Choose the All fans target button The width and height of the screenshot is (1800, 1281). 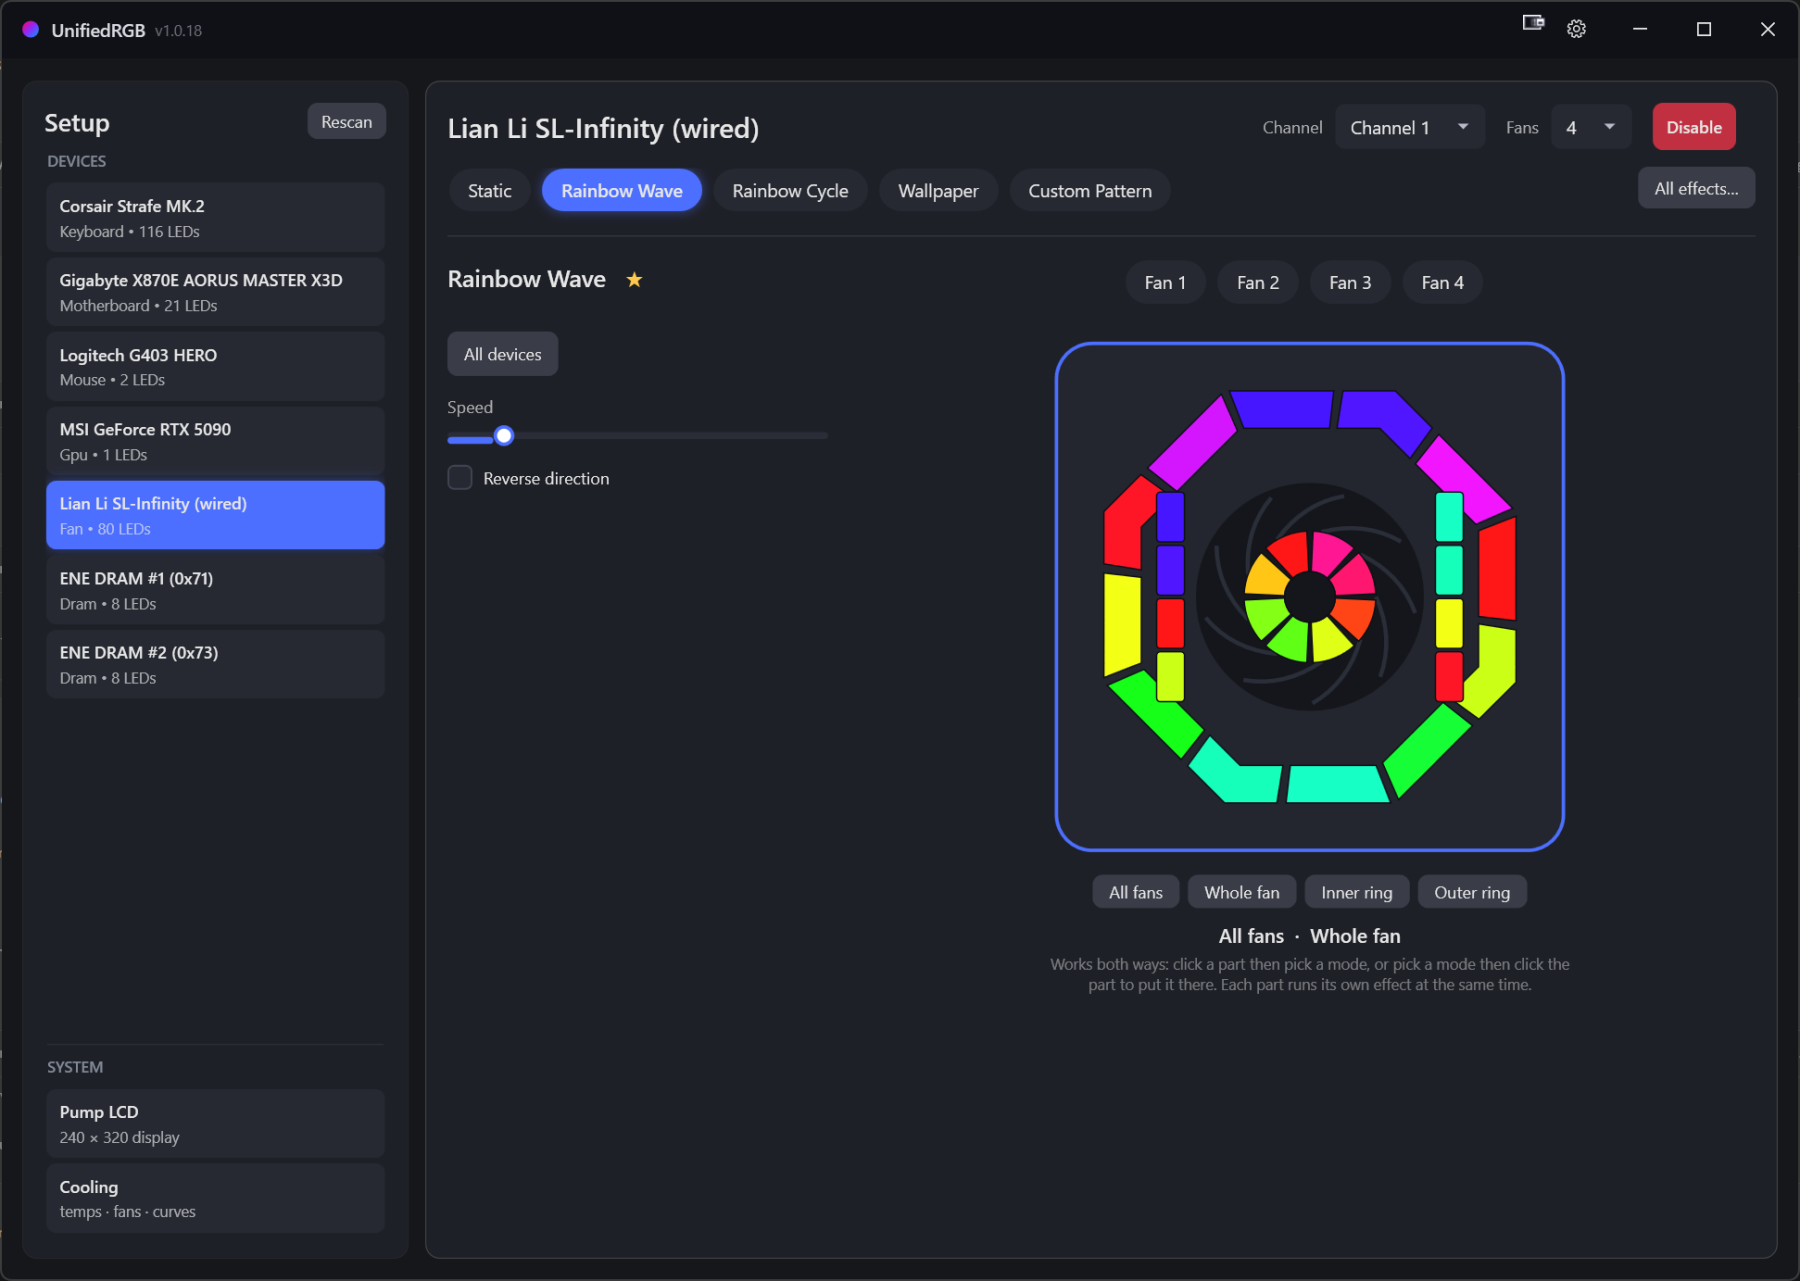click(1136, 892)
